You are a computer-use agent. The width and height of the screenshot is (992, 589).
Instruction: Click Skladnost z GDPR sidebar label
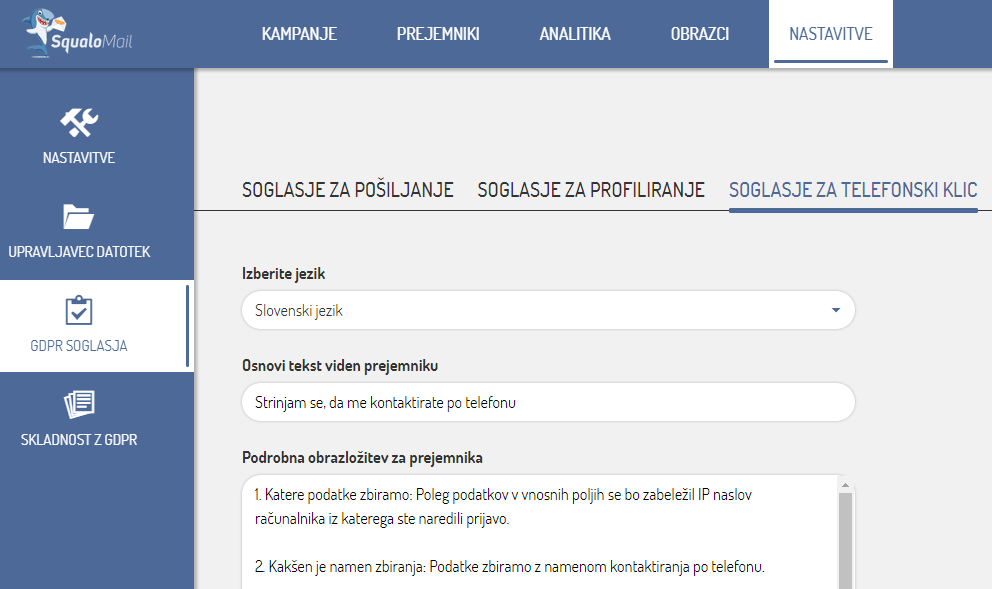pyautogui.click(x=79, y=440)
